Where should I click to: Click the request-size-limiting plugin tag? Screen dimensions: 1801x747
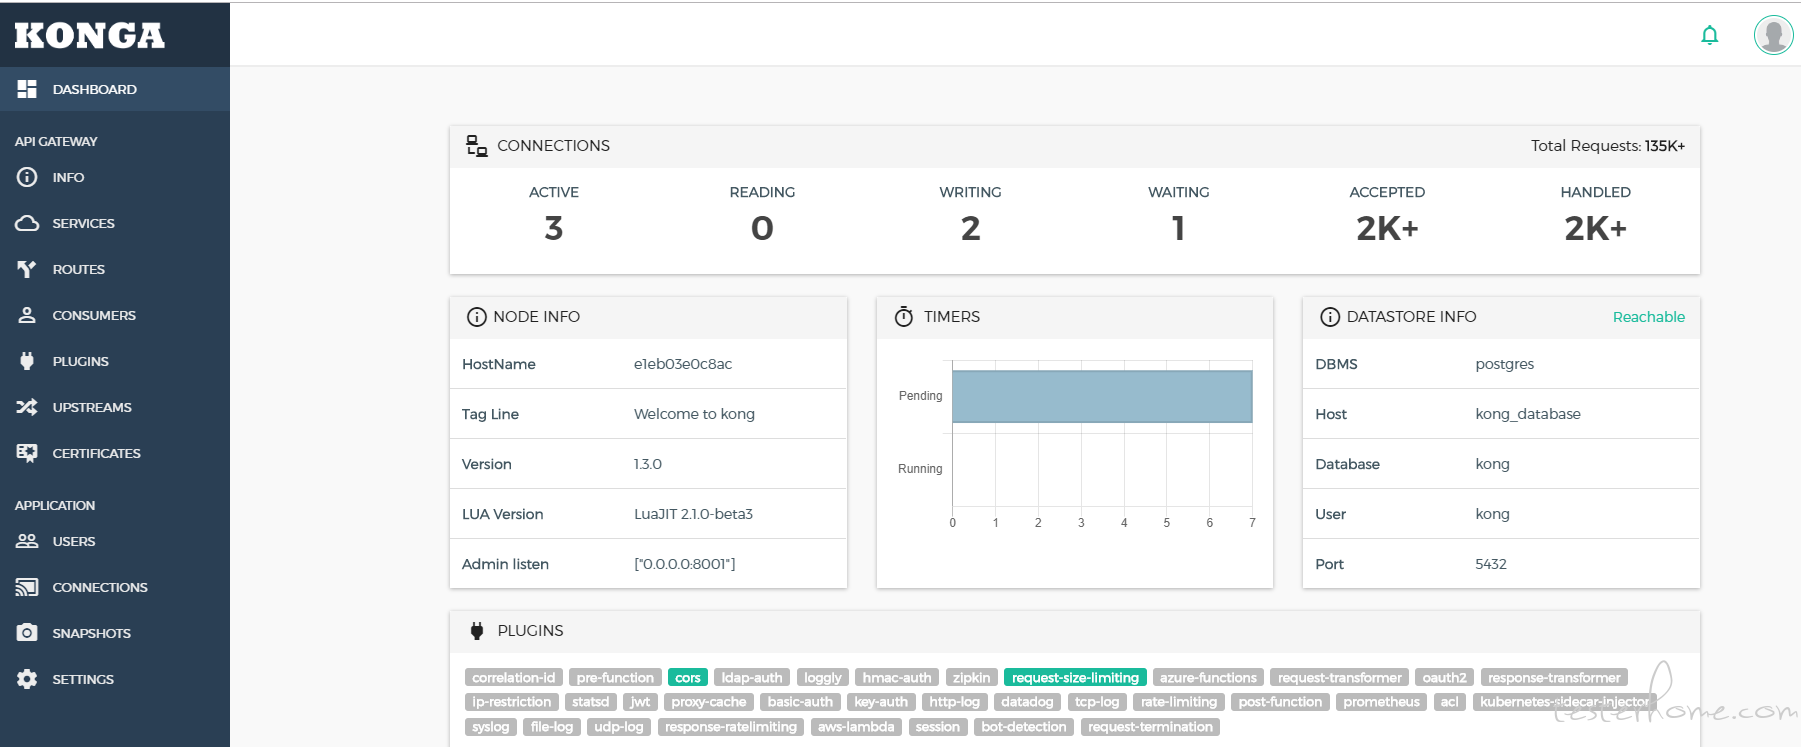[x=1075, y=678]
